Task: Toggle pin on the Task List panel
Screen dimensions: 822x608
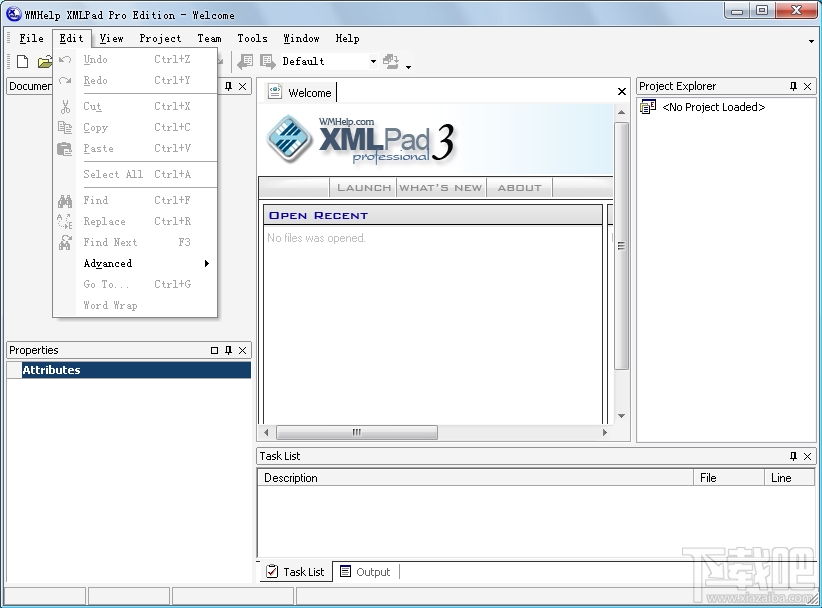Action: 793,457
